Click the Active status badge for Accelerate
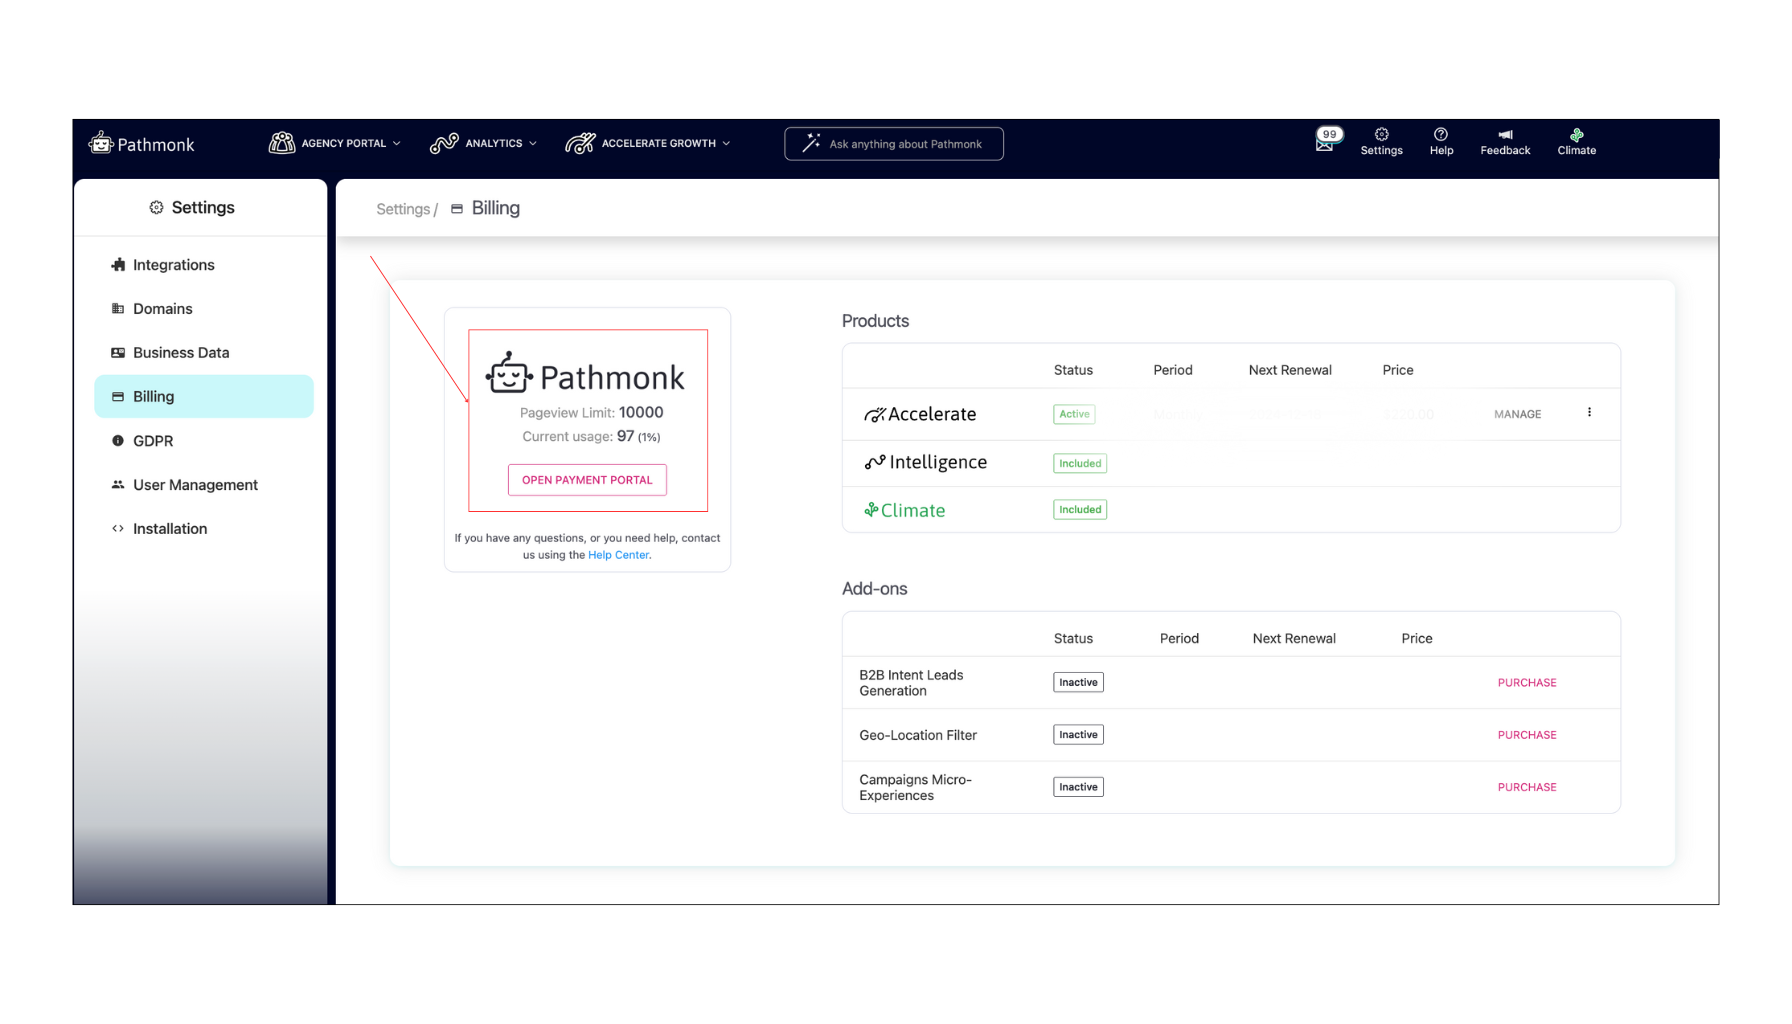 1074,414
